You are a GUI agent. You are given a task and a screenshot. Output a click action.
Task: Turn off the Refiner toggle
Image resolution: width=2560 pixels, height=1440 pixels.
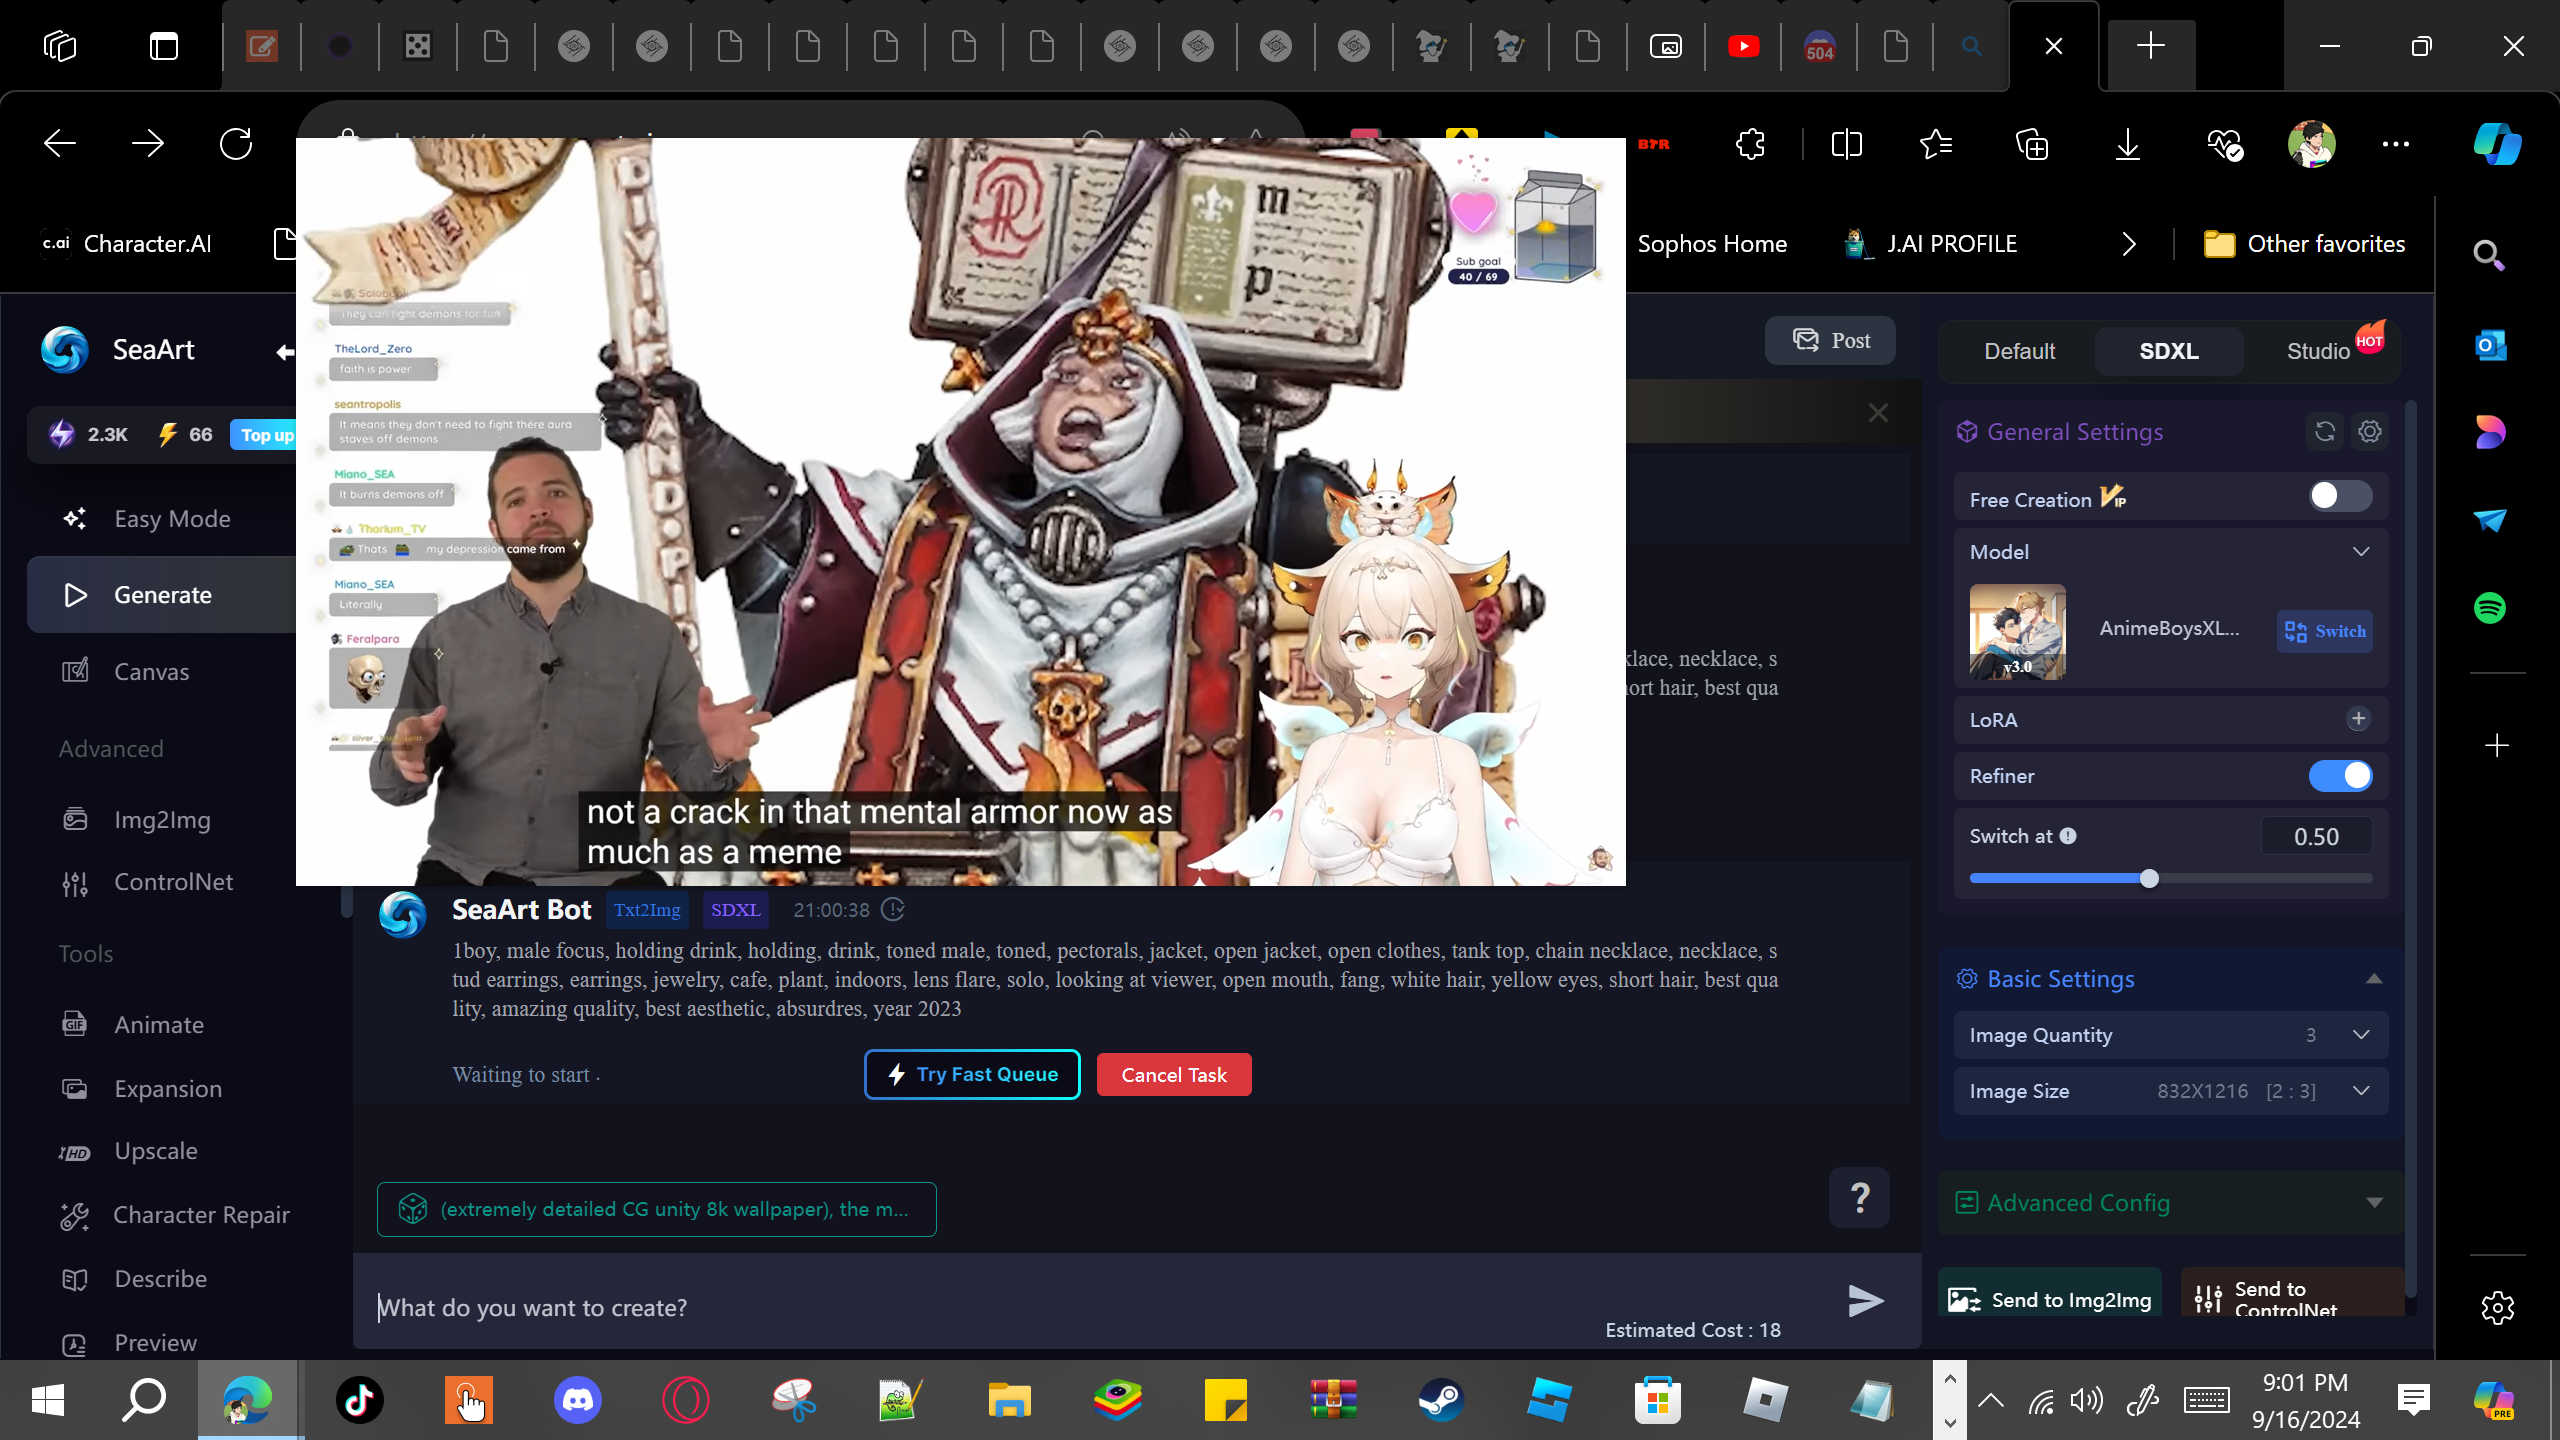click(x=2340, y=776)
